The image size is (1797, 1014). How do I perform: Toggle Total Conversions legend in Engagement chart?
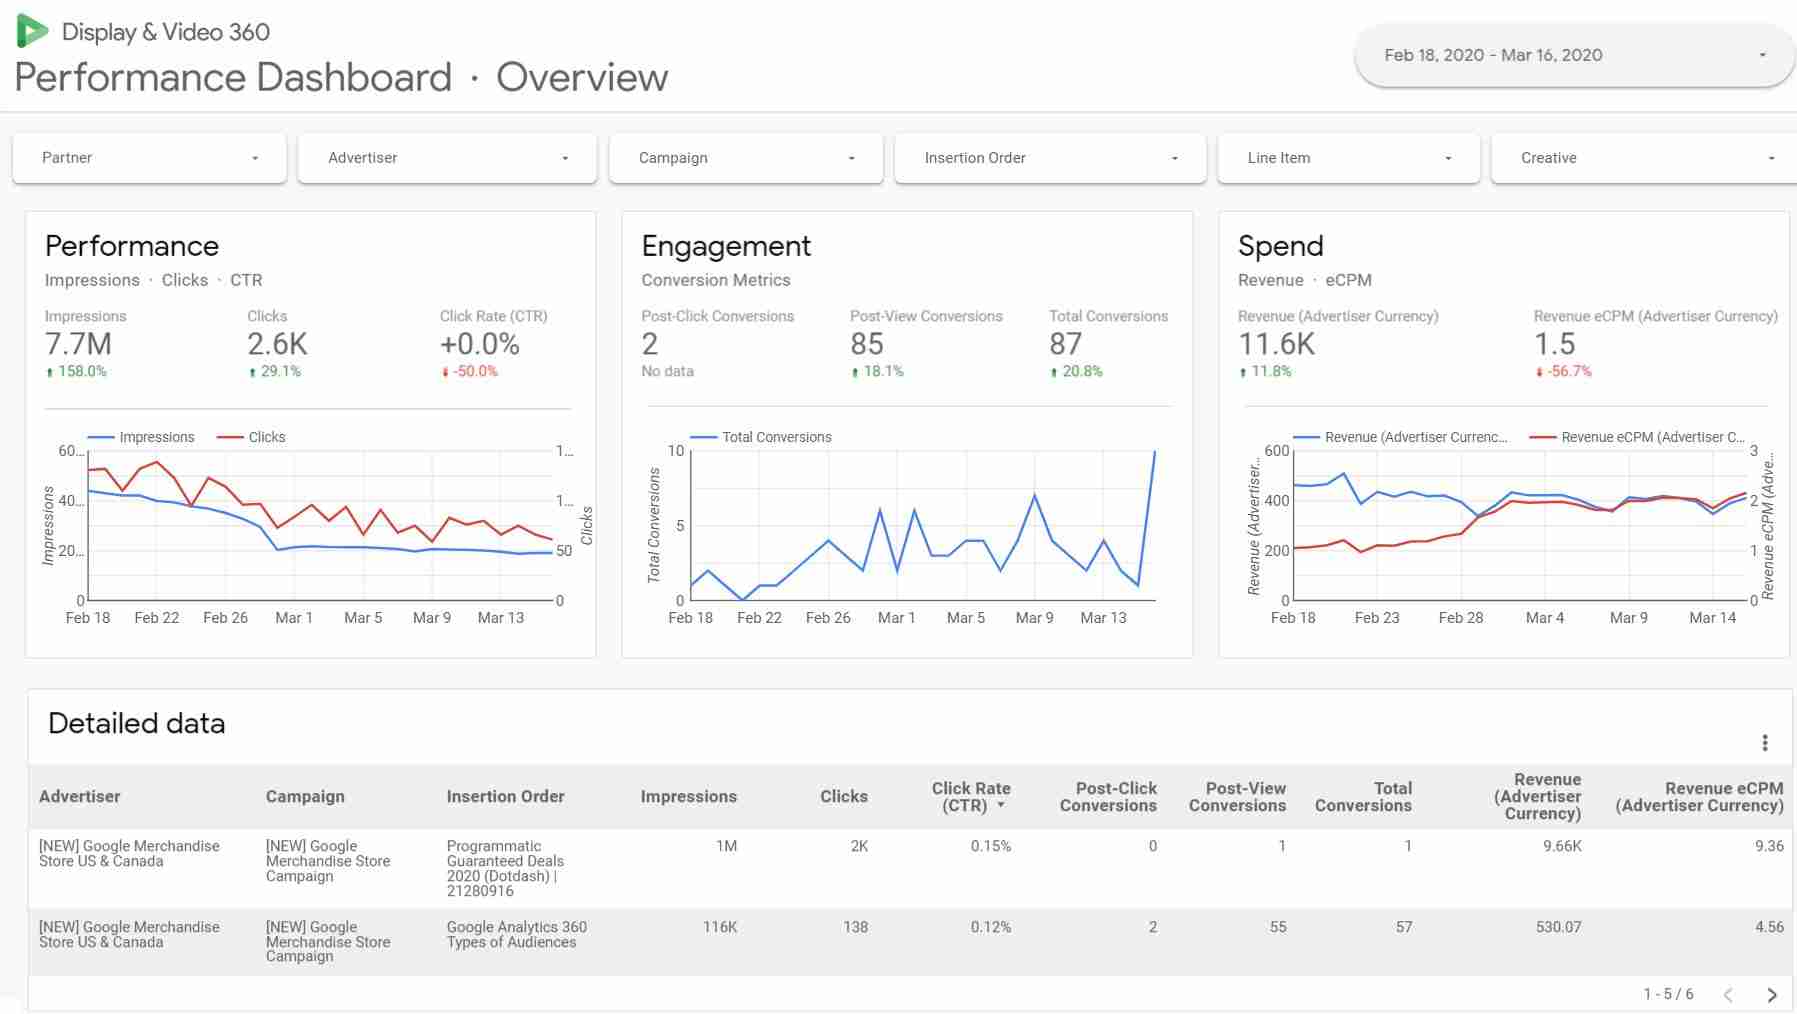point(761,437)
